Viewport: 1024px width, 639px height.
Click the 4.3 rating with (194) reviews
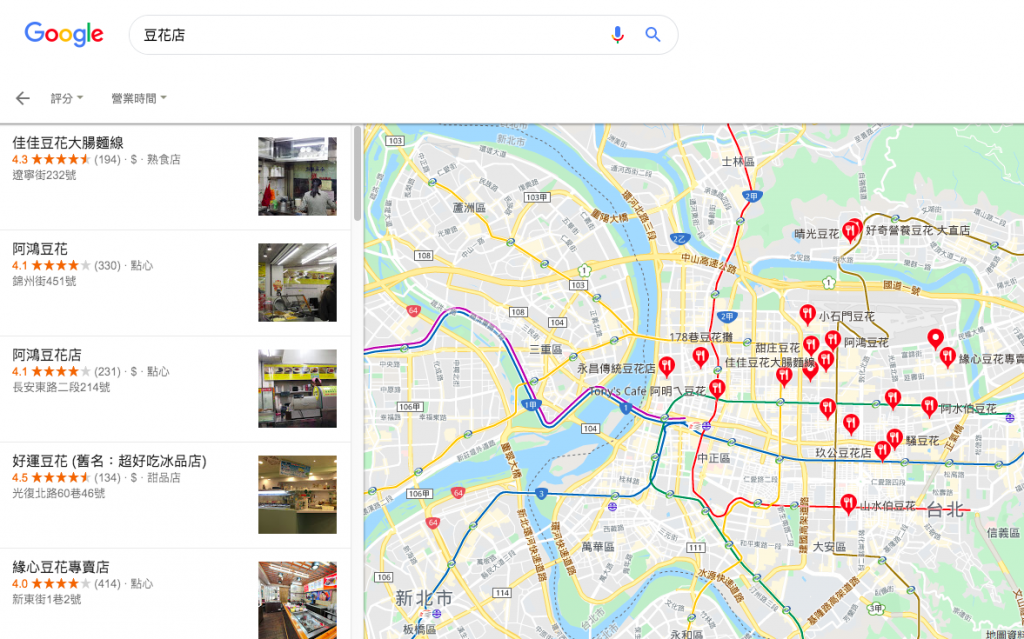(66, 159)
